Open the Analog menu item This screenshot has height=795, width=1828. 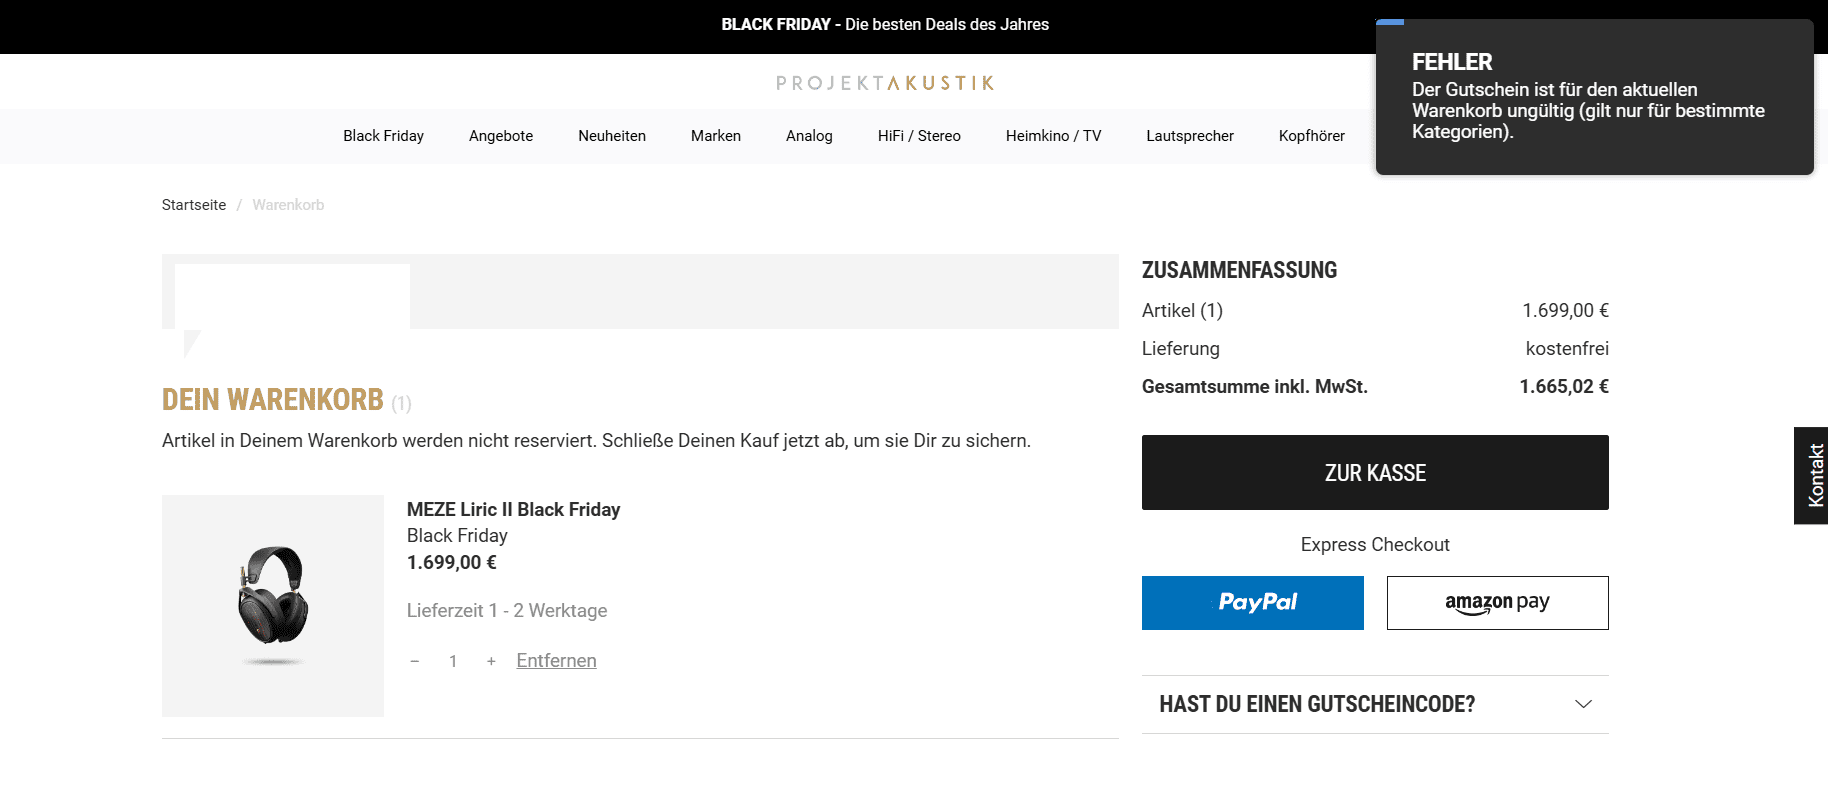(x=809, y=136)
